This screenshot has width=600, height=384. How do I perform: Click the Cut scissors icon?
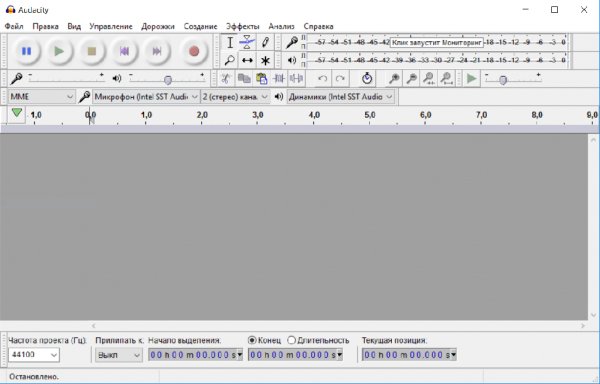tap(226, 79)
